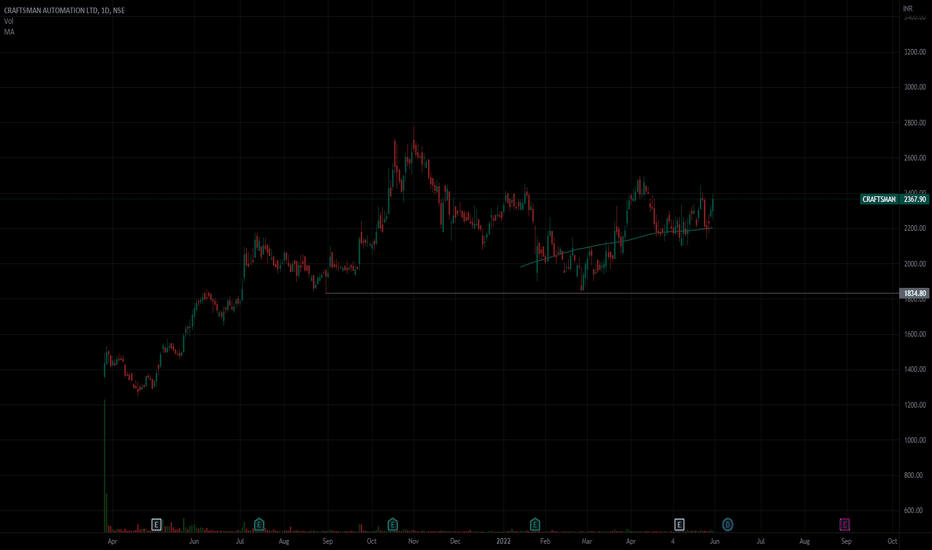This screenshot has width=932, height=550.
Task: Click the CRAFTSMAN AUTOMATION LTD symbol title
Action: 64,10
